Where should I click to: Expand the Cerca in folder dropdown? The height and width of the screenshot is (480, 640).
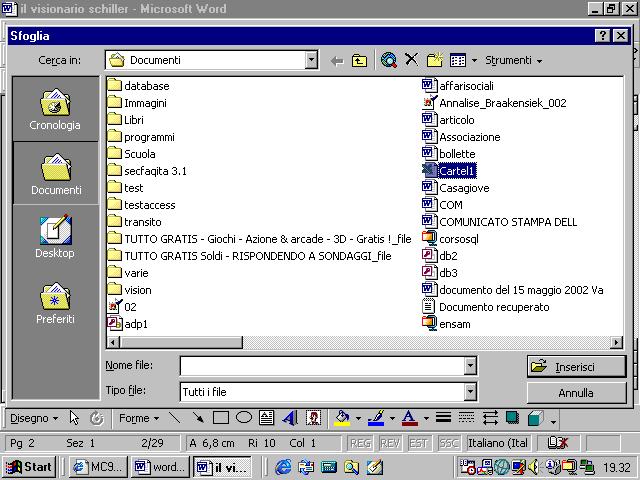[311, 60]
